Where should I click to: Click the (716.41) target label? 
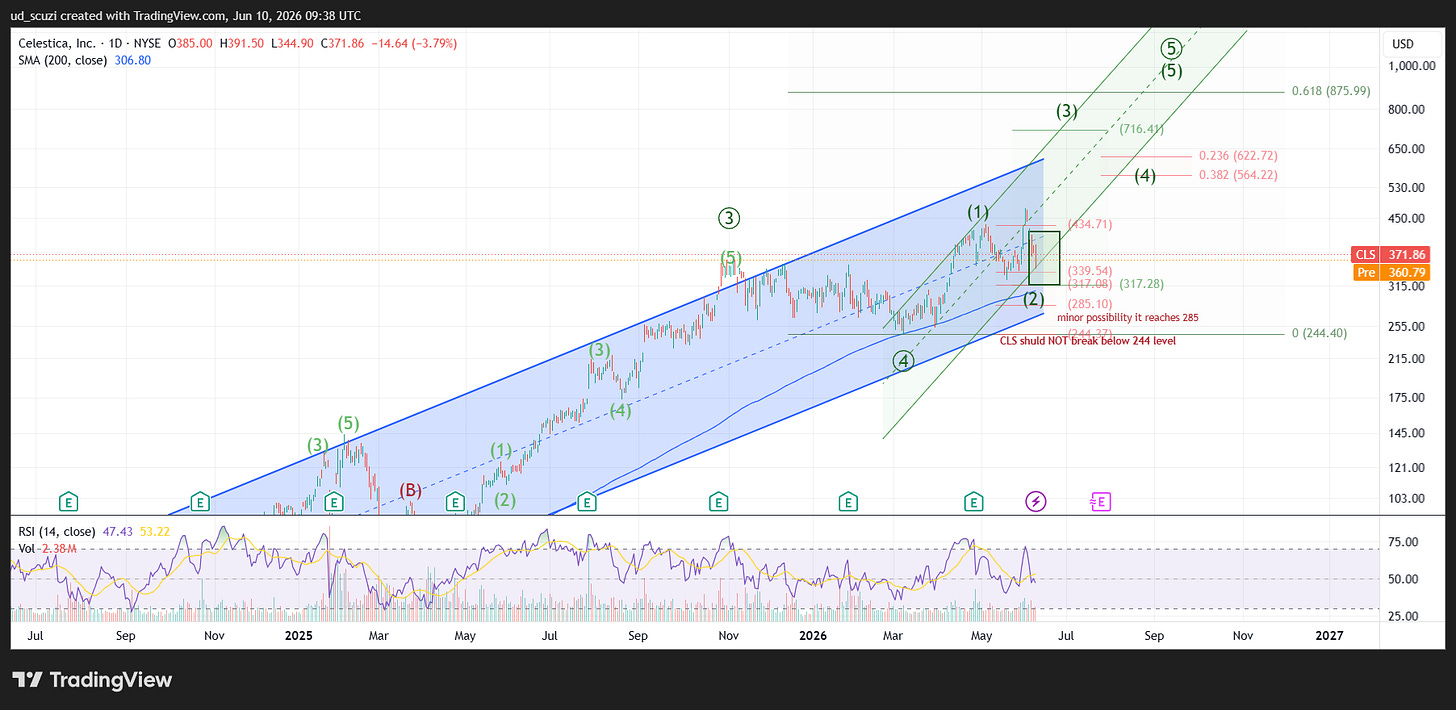tap(1141, 129)
